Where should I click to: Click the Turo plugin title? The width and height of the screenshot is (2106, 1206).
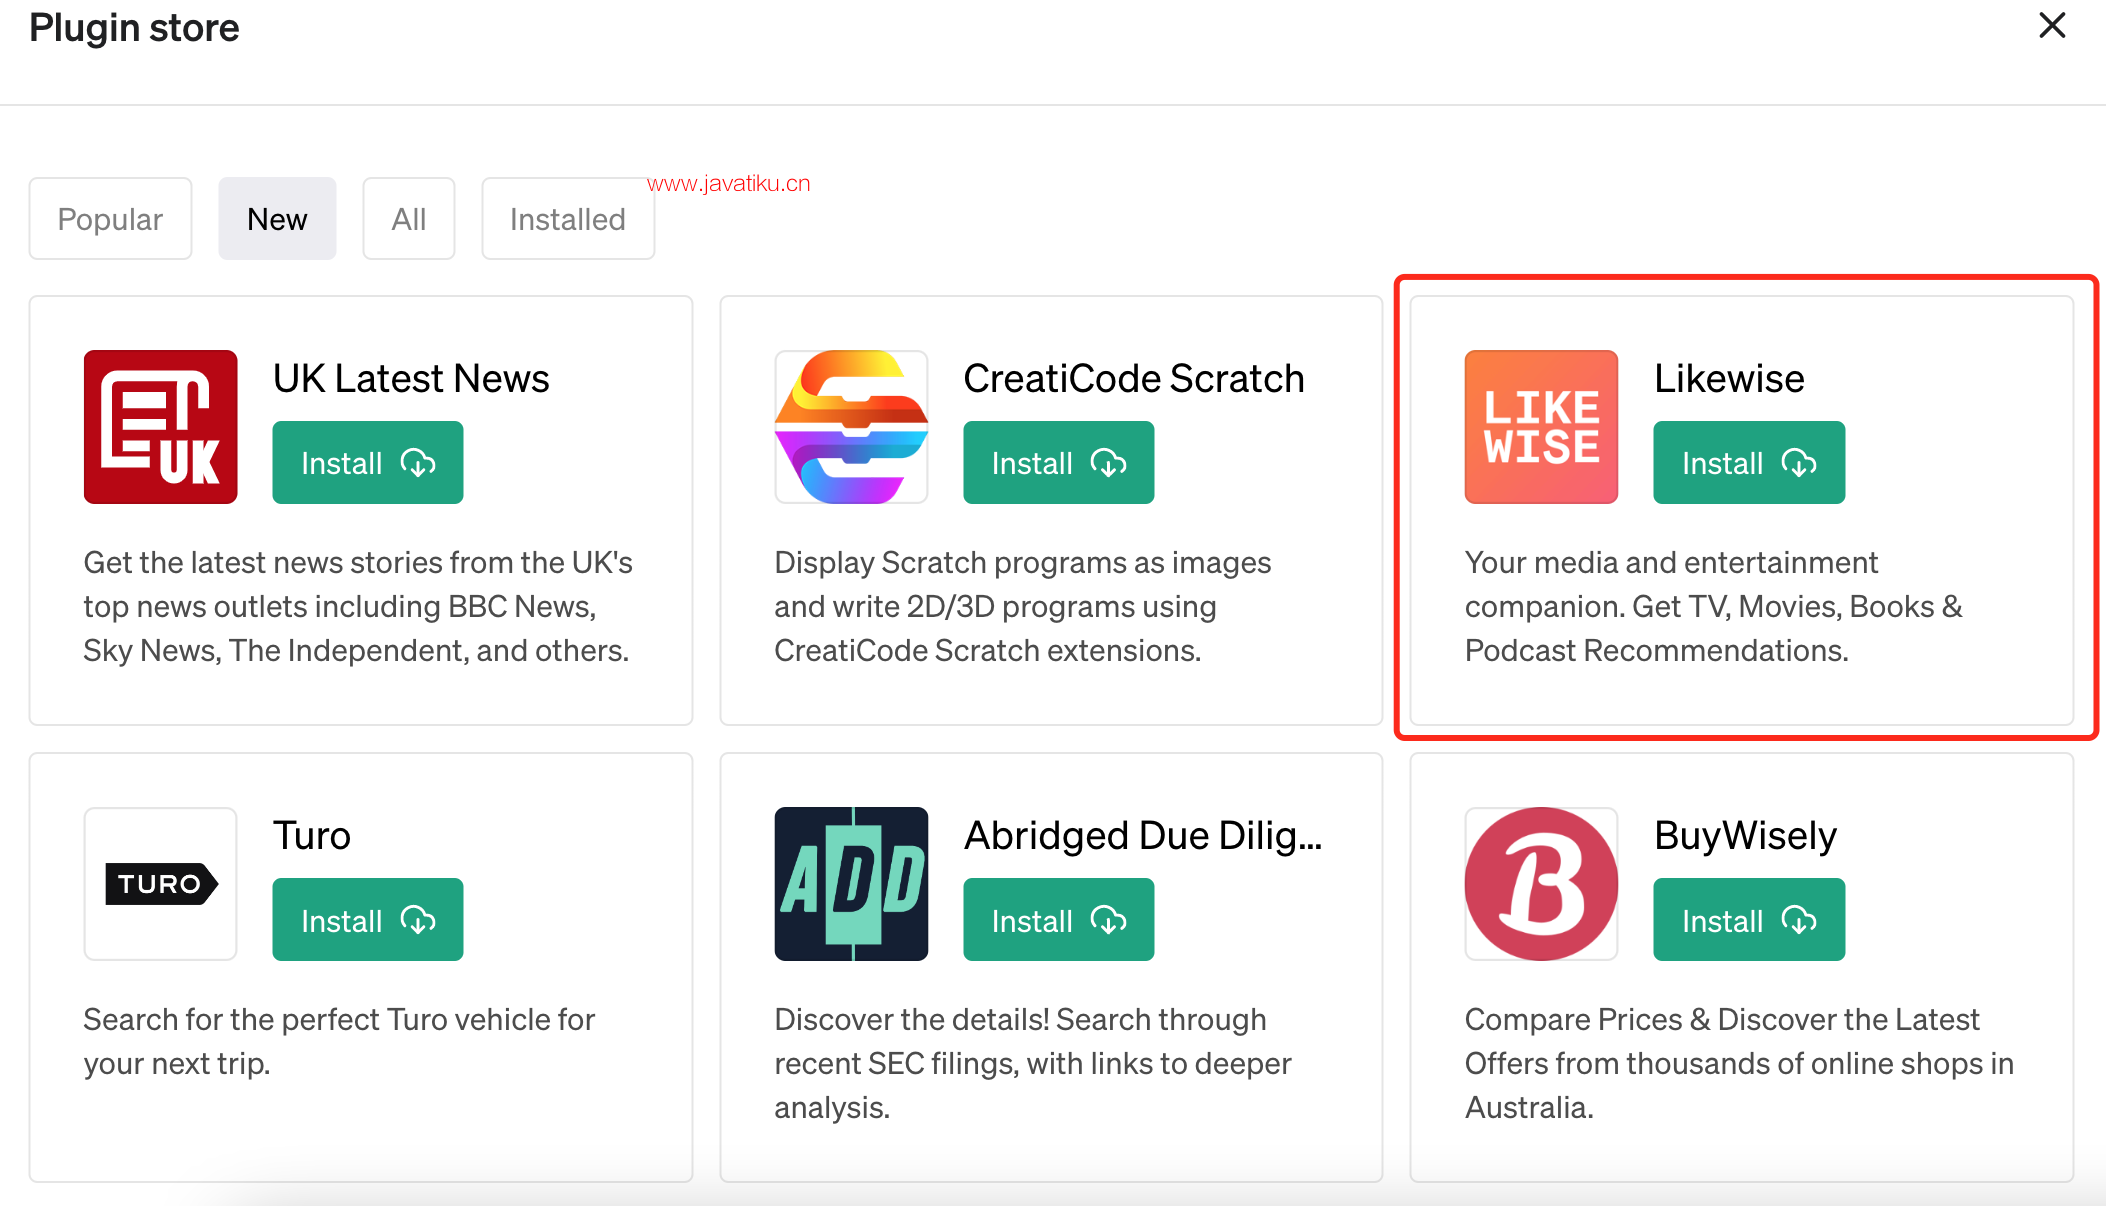click(x=312, y=836)
